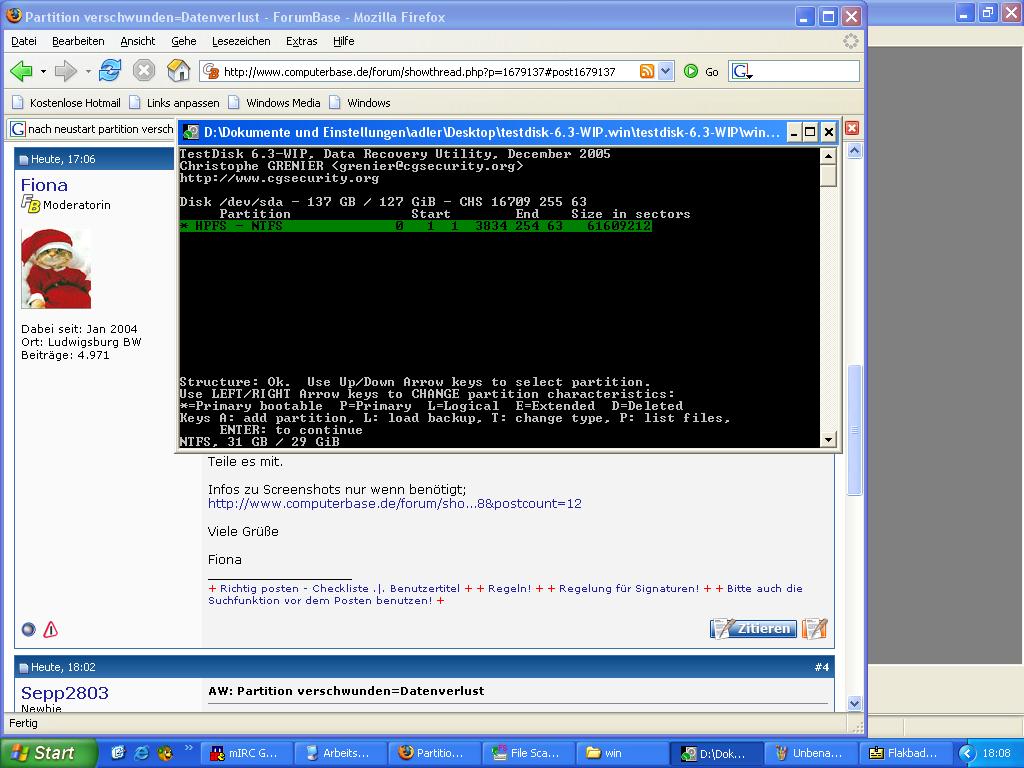Switch to mIRC taskbar button
The height and width of the screenshot is (768, 1024).
246,753
